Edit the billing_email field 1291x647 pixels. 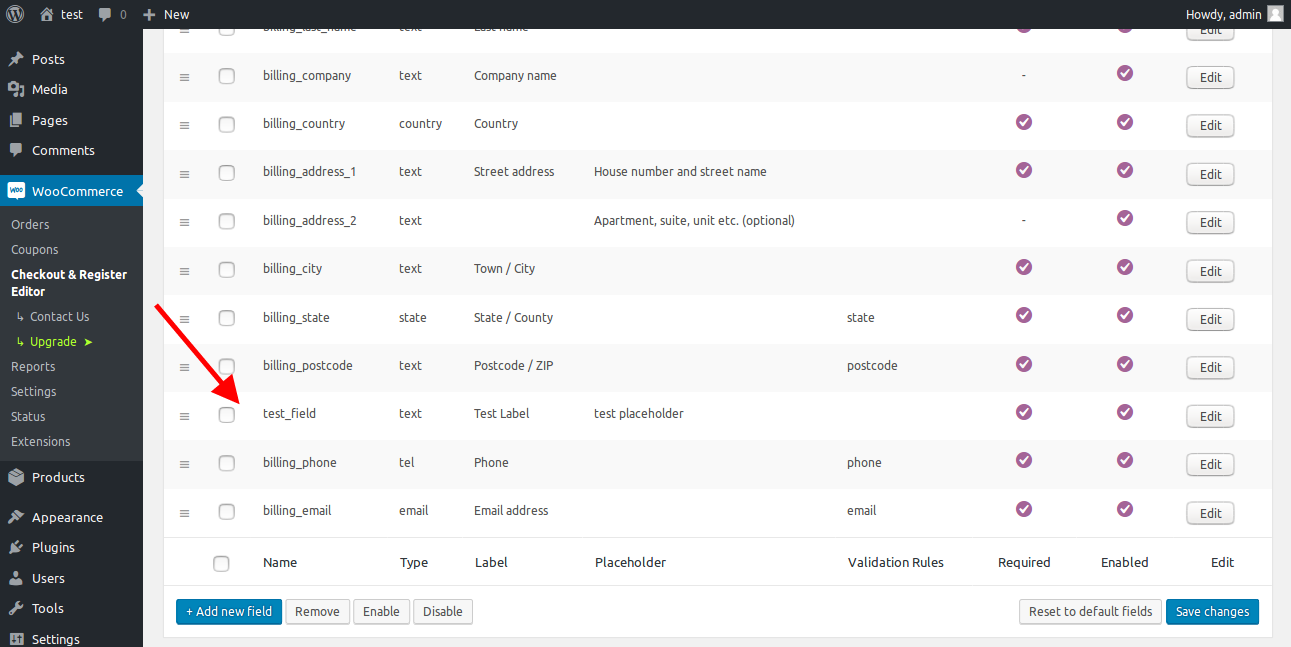pyautogui.click(x=1210, y=513)
